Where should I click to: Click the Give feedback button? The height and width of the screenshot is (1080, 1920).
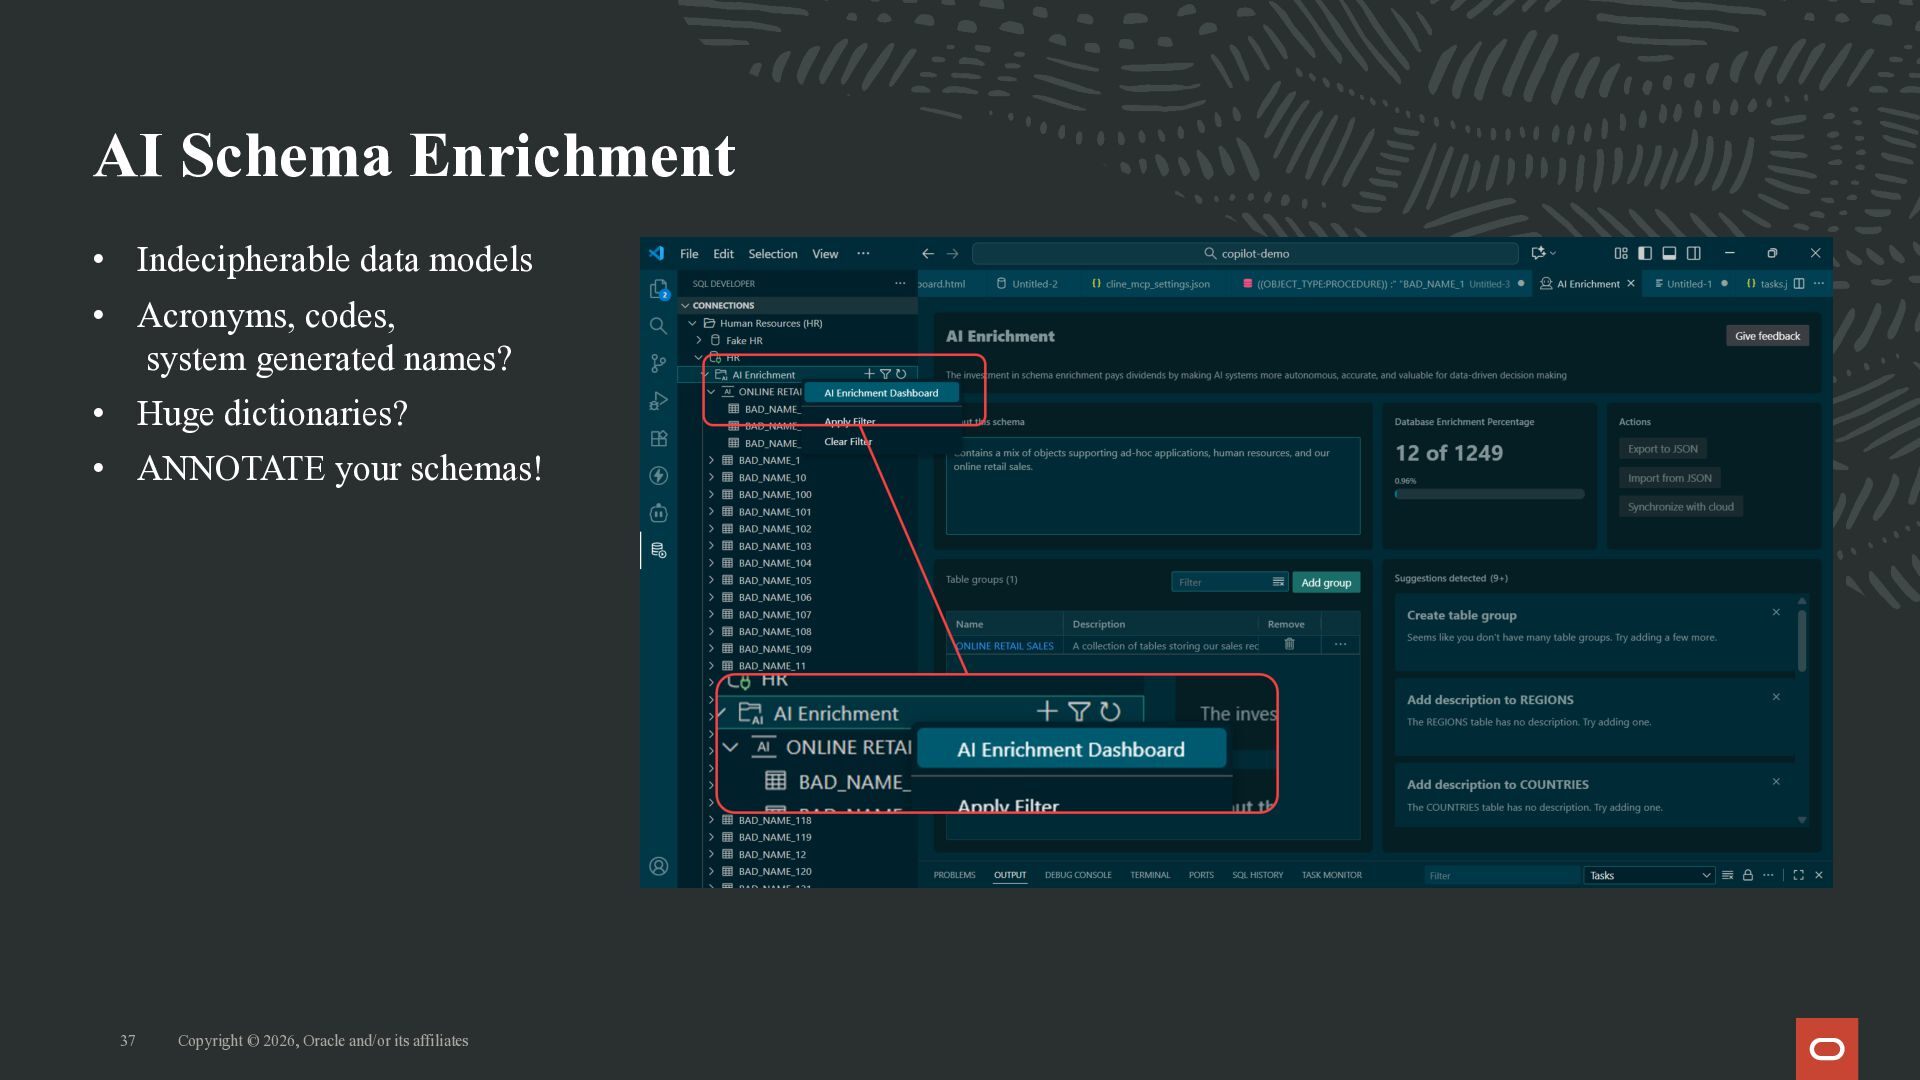click(1767, 336)
